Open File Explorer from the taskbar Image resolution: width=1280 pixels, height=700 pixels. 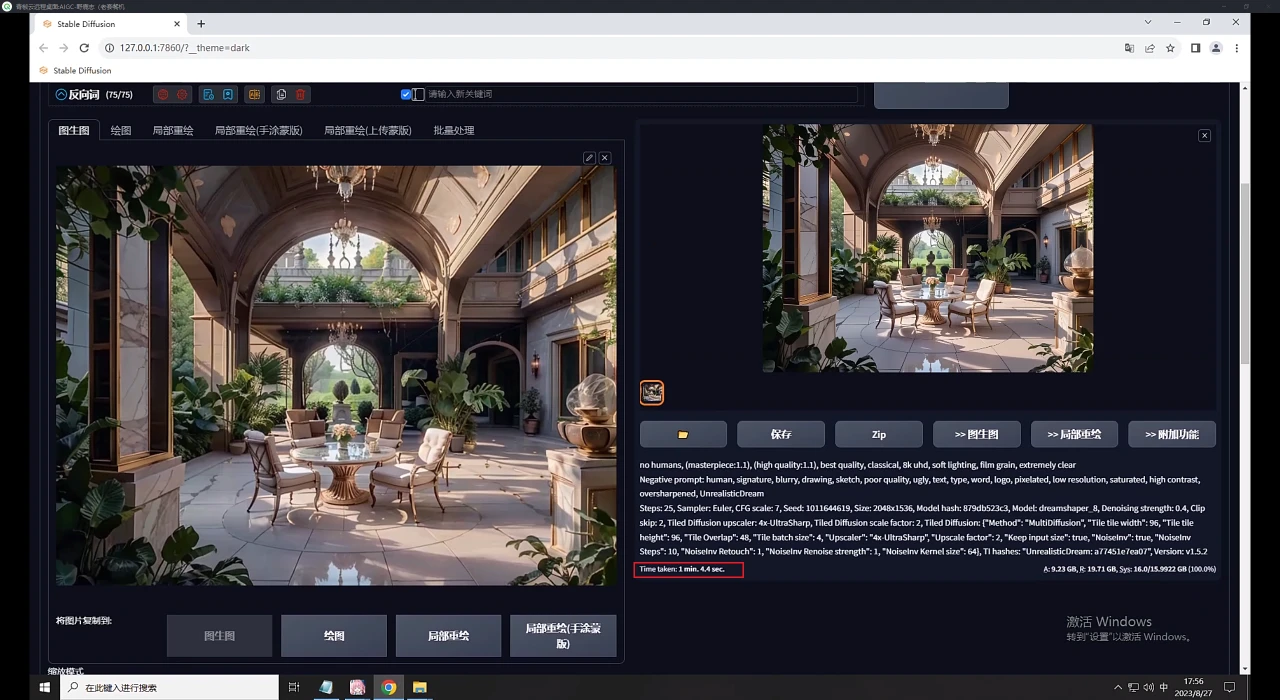click(420, 687)
